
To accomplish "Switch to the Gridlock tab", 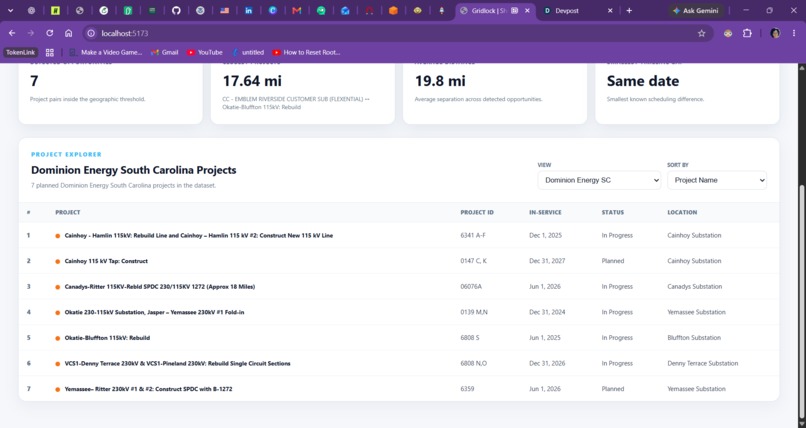I will point(494,11).
